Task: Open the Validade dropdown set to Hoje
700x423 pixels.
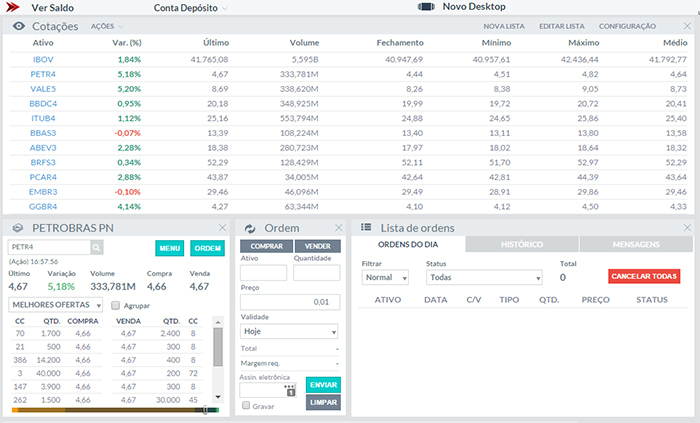Action: point(290,331)
